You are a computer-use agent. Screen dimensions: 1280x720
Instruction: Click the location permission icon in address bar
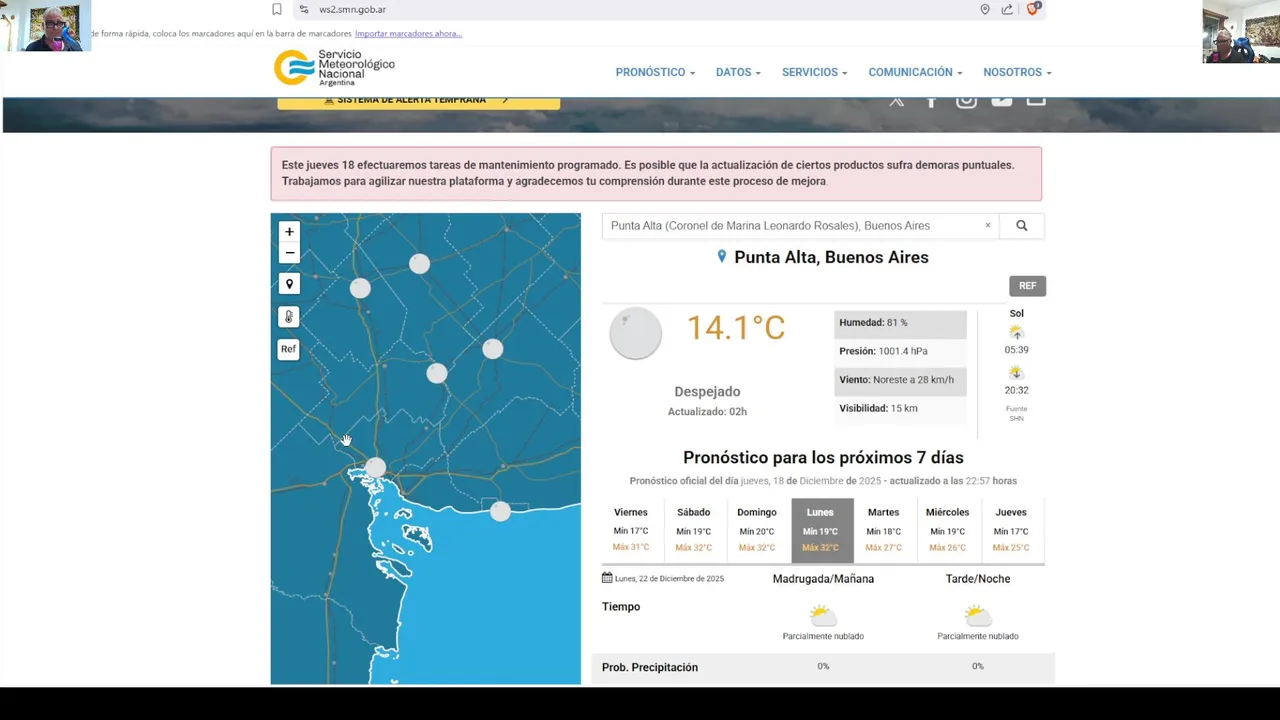tap(985, 9)
